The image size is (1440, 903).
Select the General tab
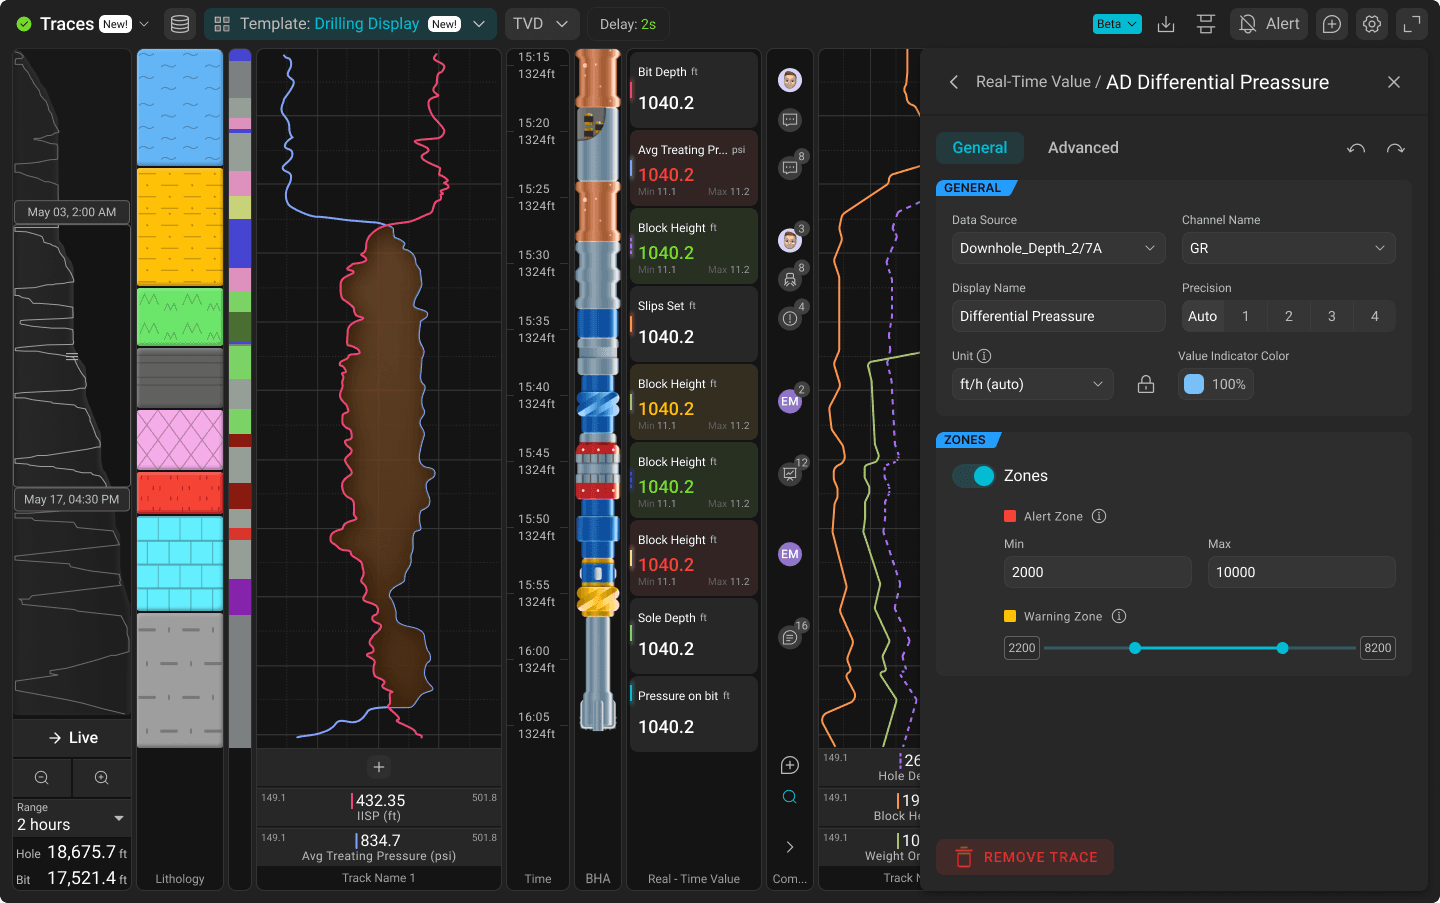click(980, 148)
